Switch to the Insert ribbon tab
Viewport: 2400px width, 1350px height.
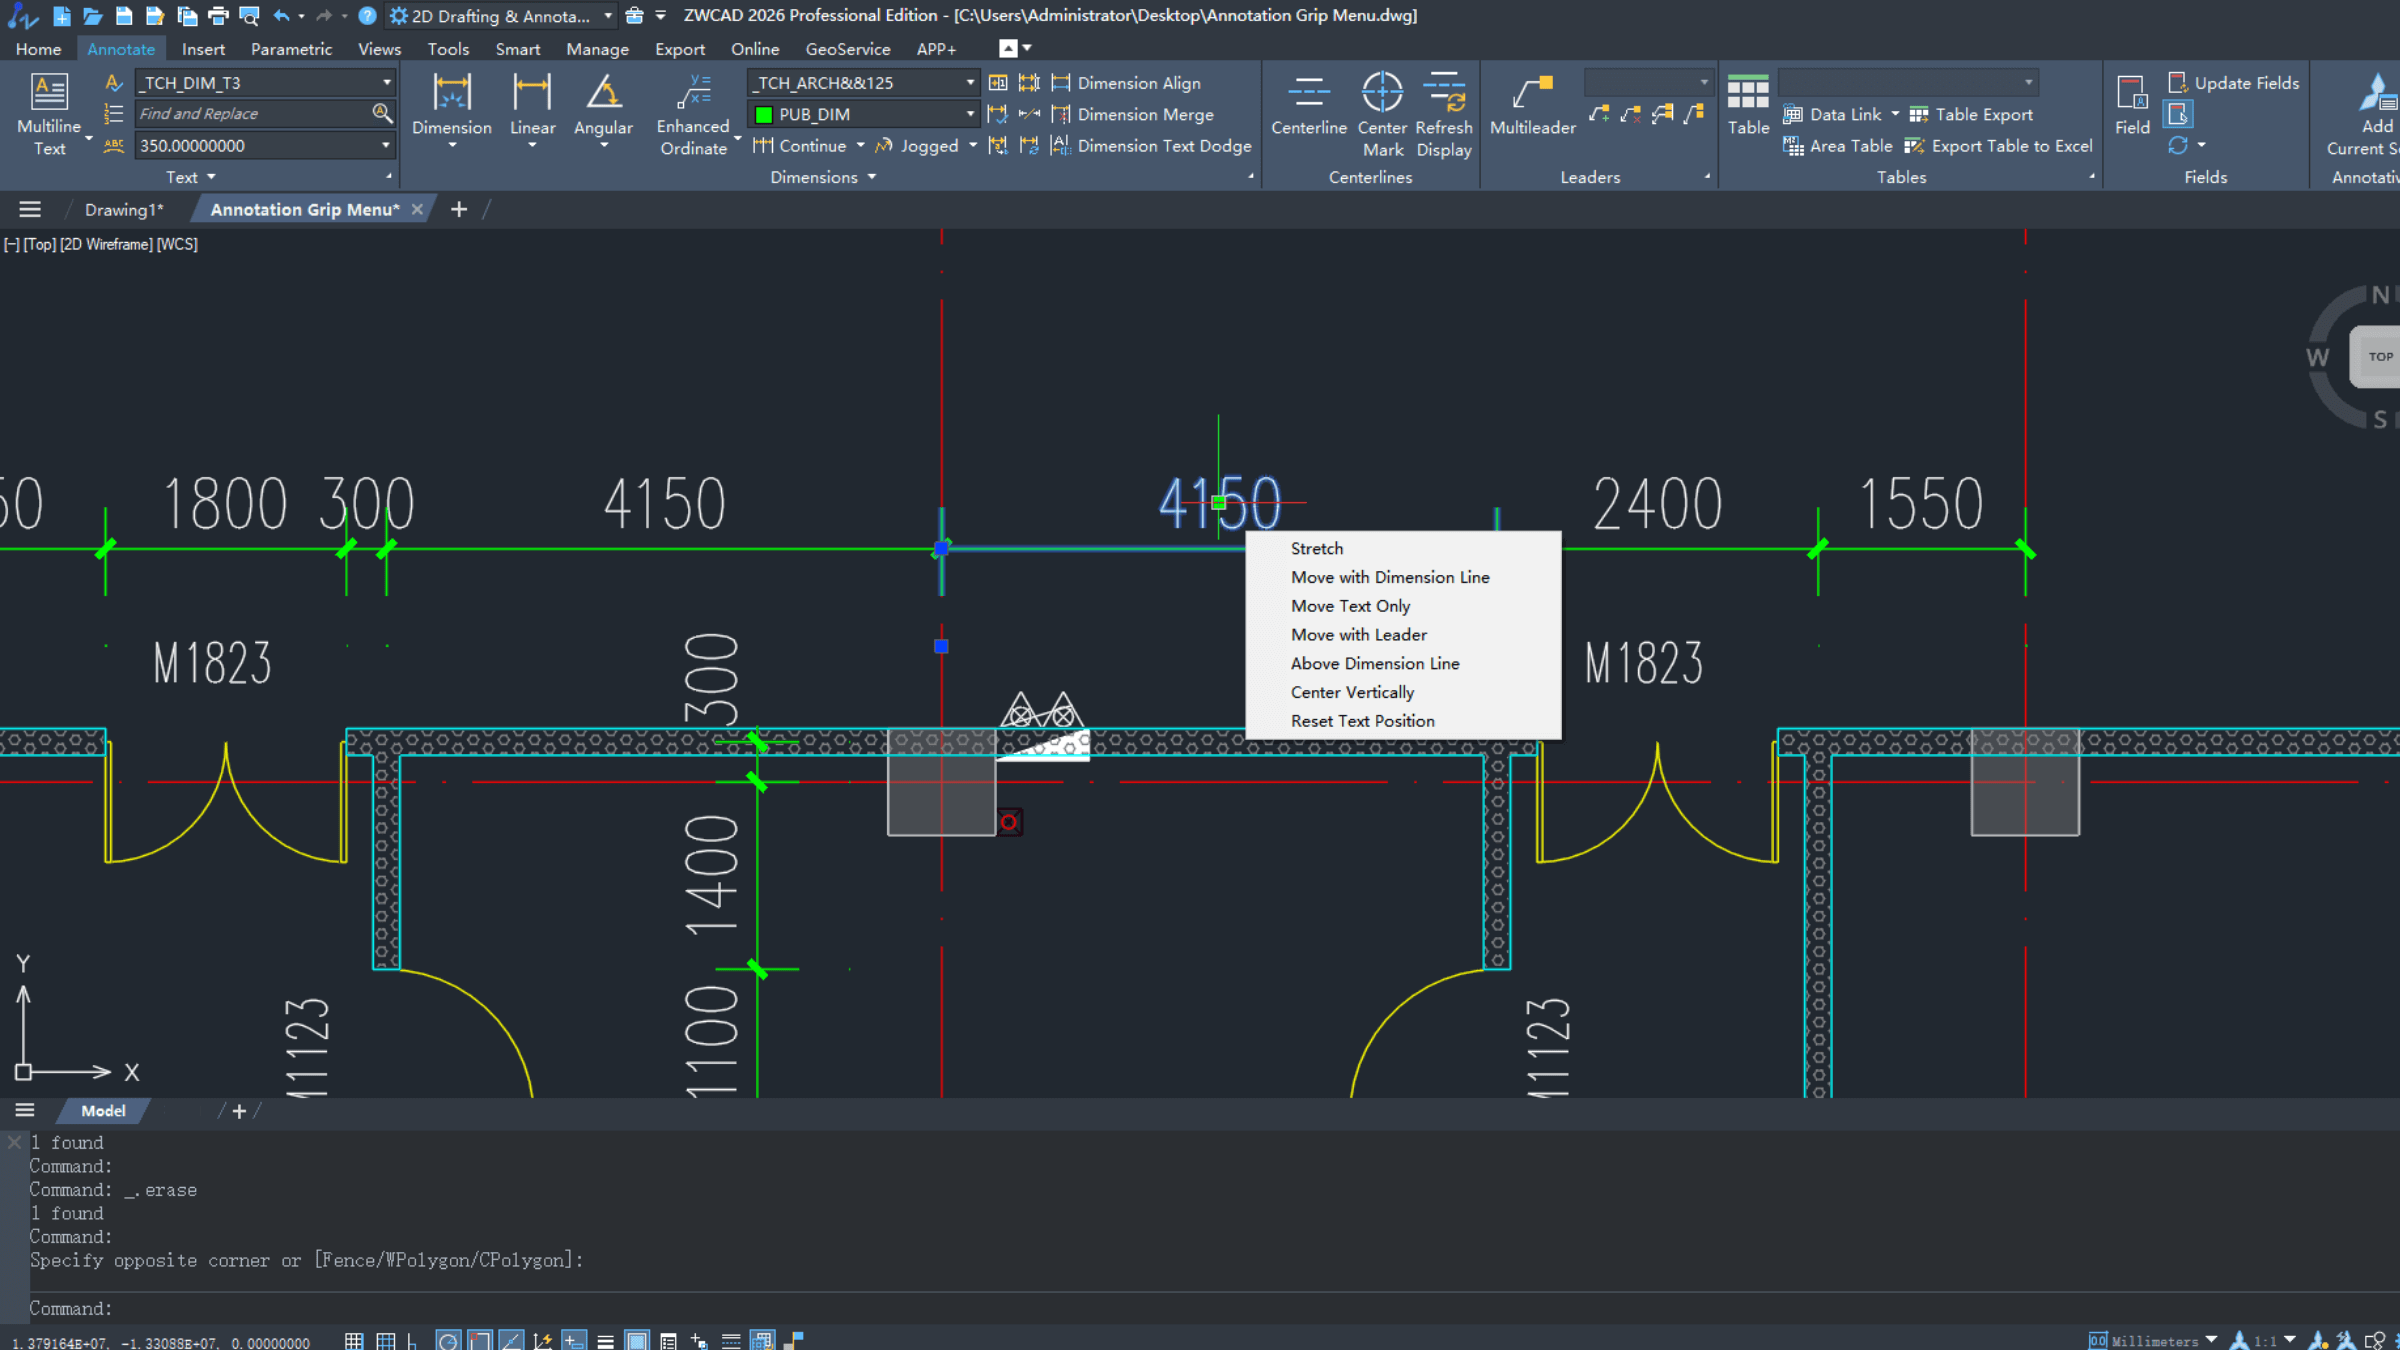203,48
